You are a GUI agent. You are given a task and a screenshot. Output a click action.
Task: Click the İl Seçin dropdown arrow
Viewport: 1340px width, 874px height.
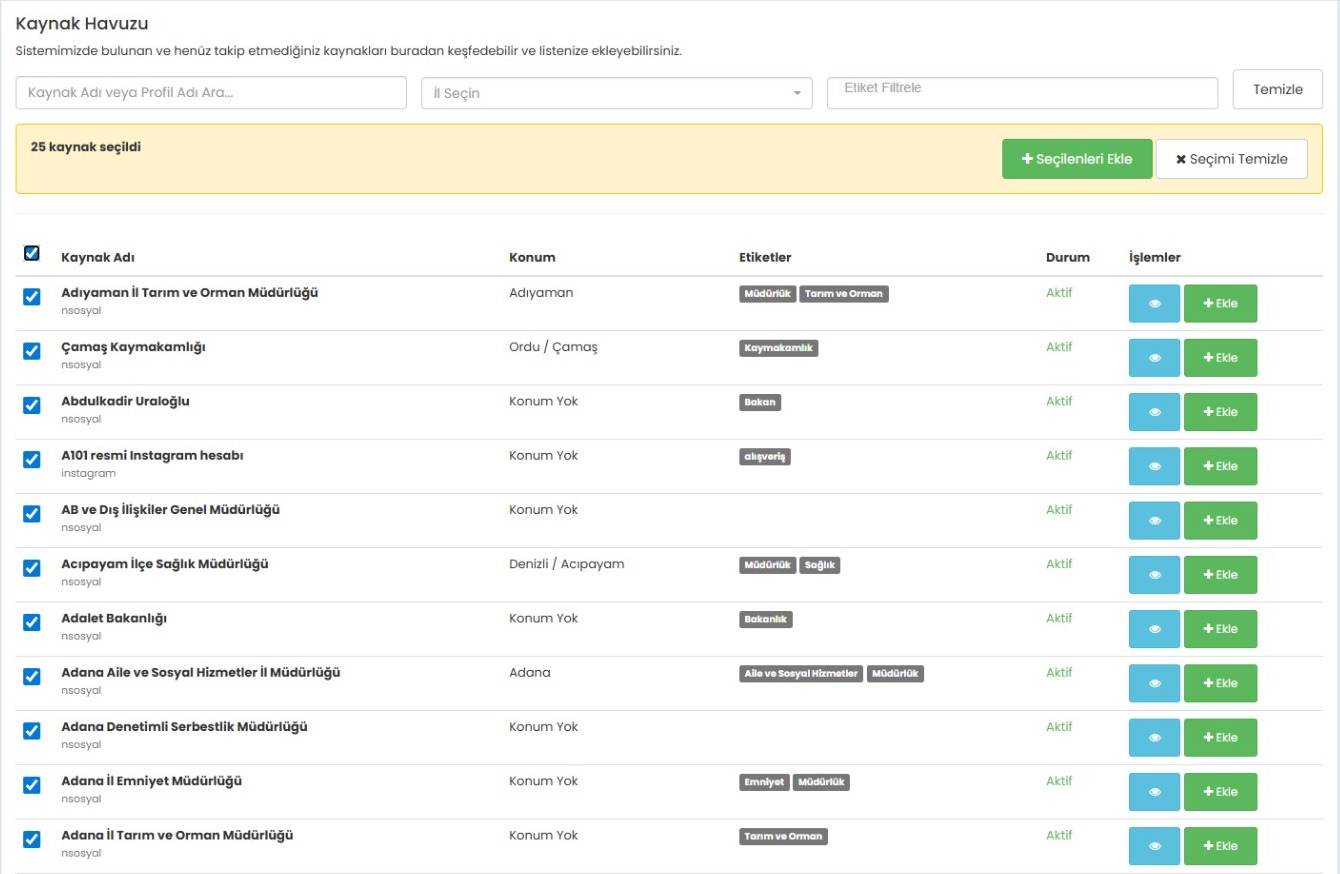797,93
